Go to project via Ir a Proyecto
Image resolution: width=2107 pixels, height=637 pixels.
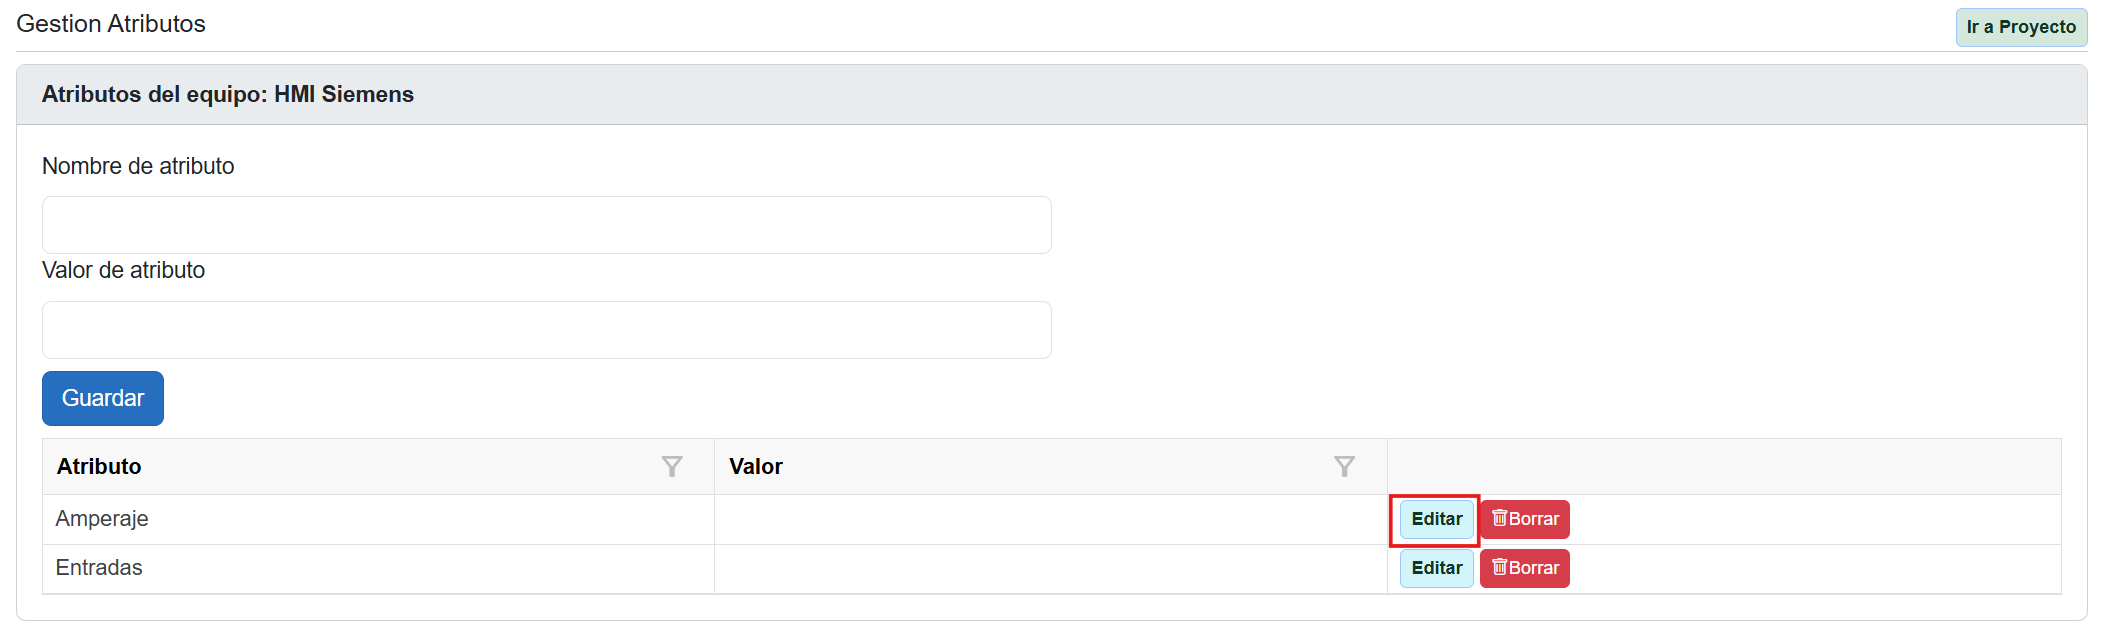click(2020, 27)
